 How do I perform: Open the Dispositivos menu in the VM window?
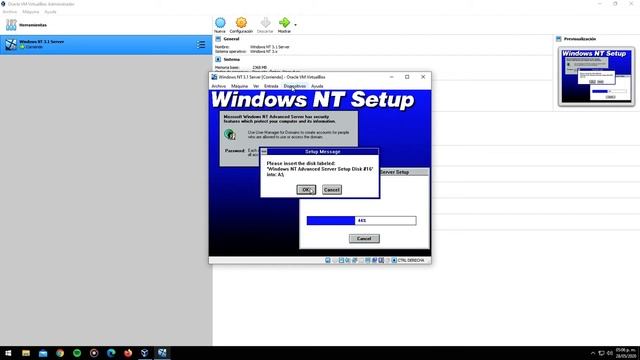pyautogui.click(x=295, y=86)
